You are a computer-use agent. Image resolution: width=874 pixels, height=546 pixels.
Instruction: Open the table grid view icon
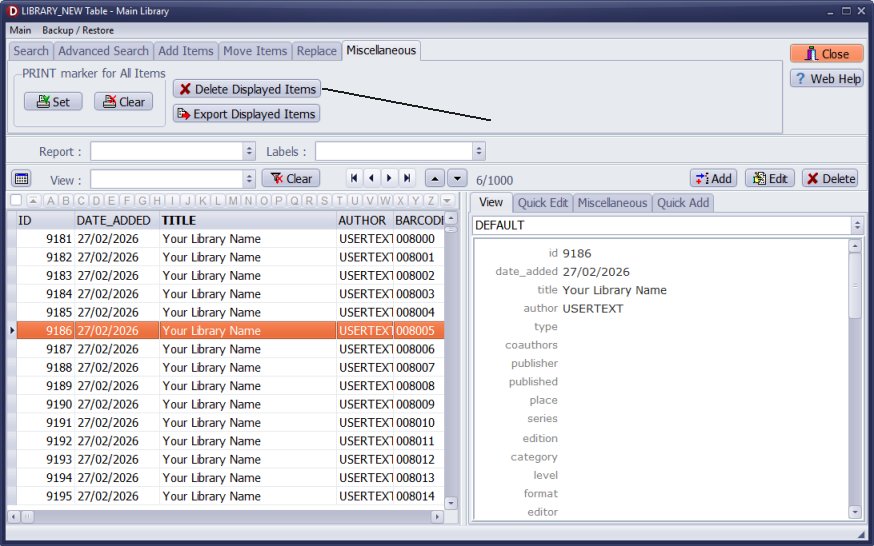pos(21,178)
